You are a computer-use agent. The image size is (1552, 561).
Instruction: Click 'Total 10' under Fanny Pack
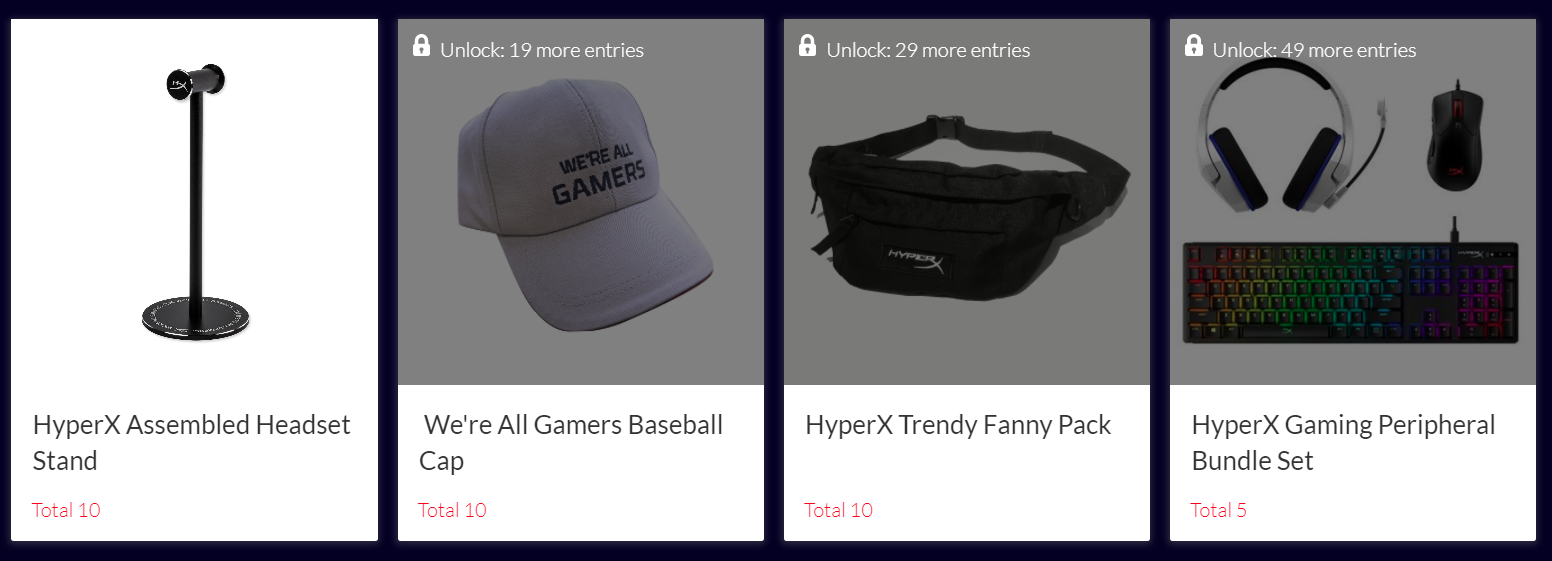tap(838, 510)
